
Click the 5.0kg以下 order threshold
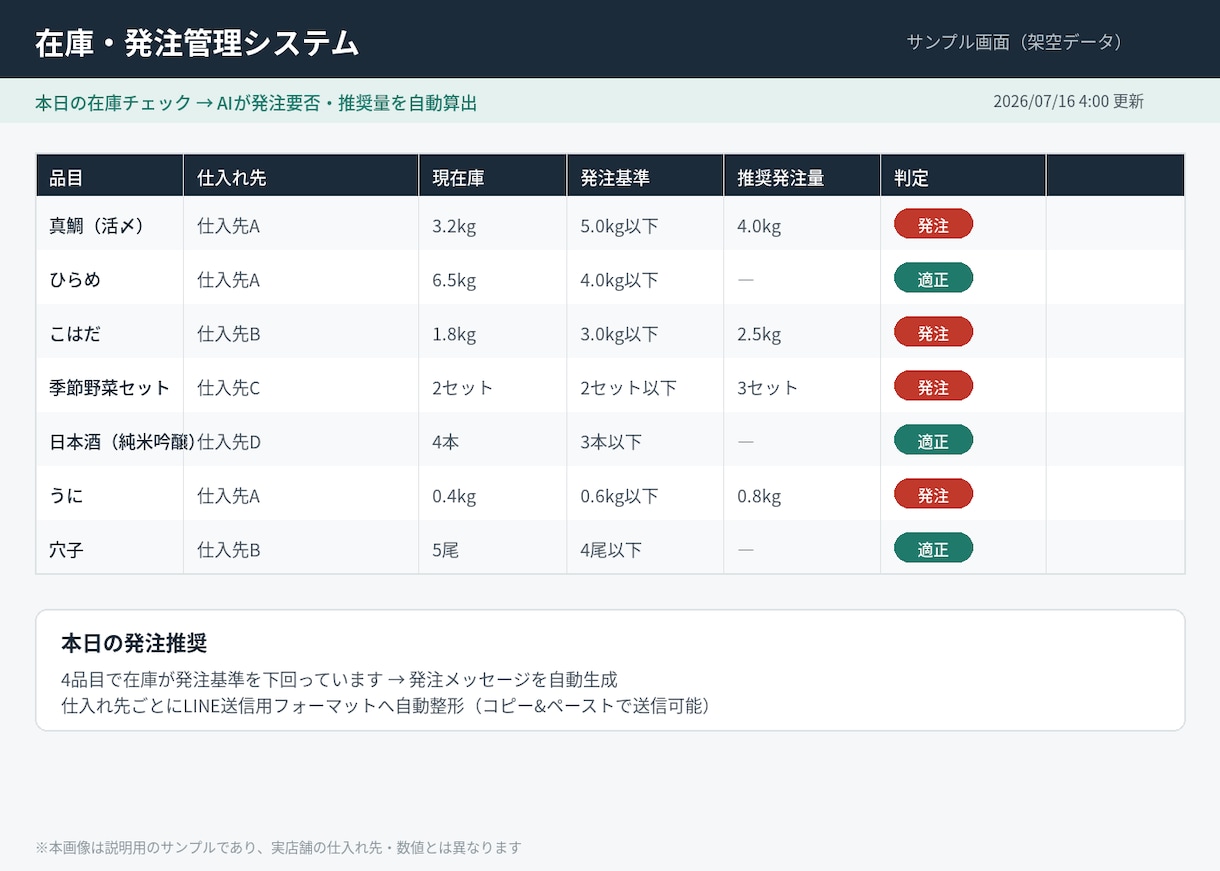tap(619, 226)
